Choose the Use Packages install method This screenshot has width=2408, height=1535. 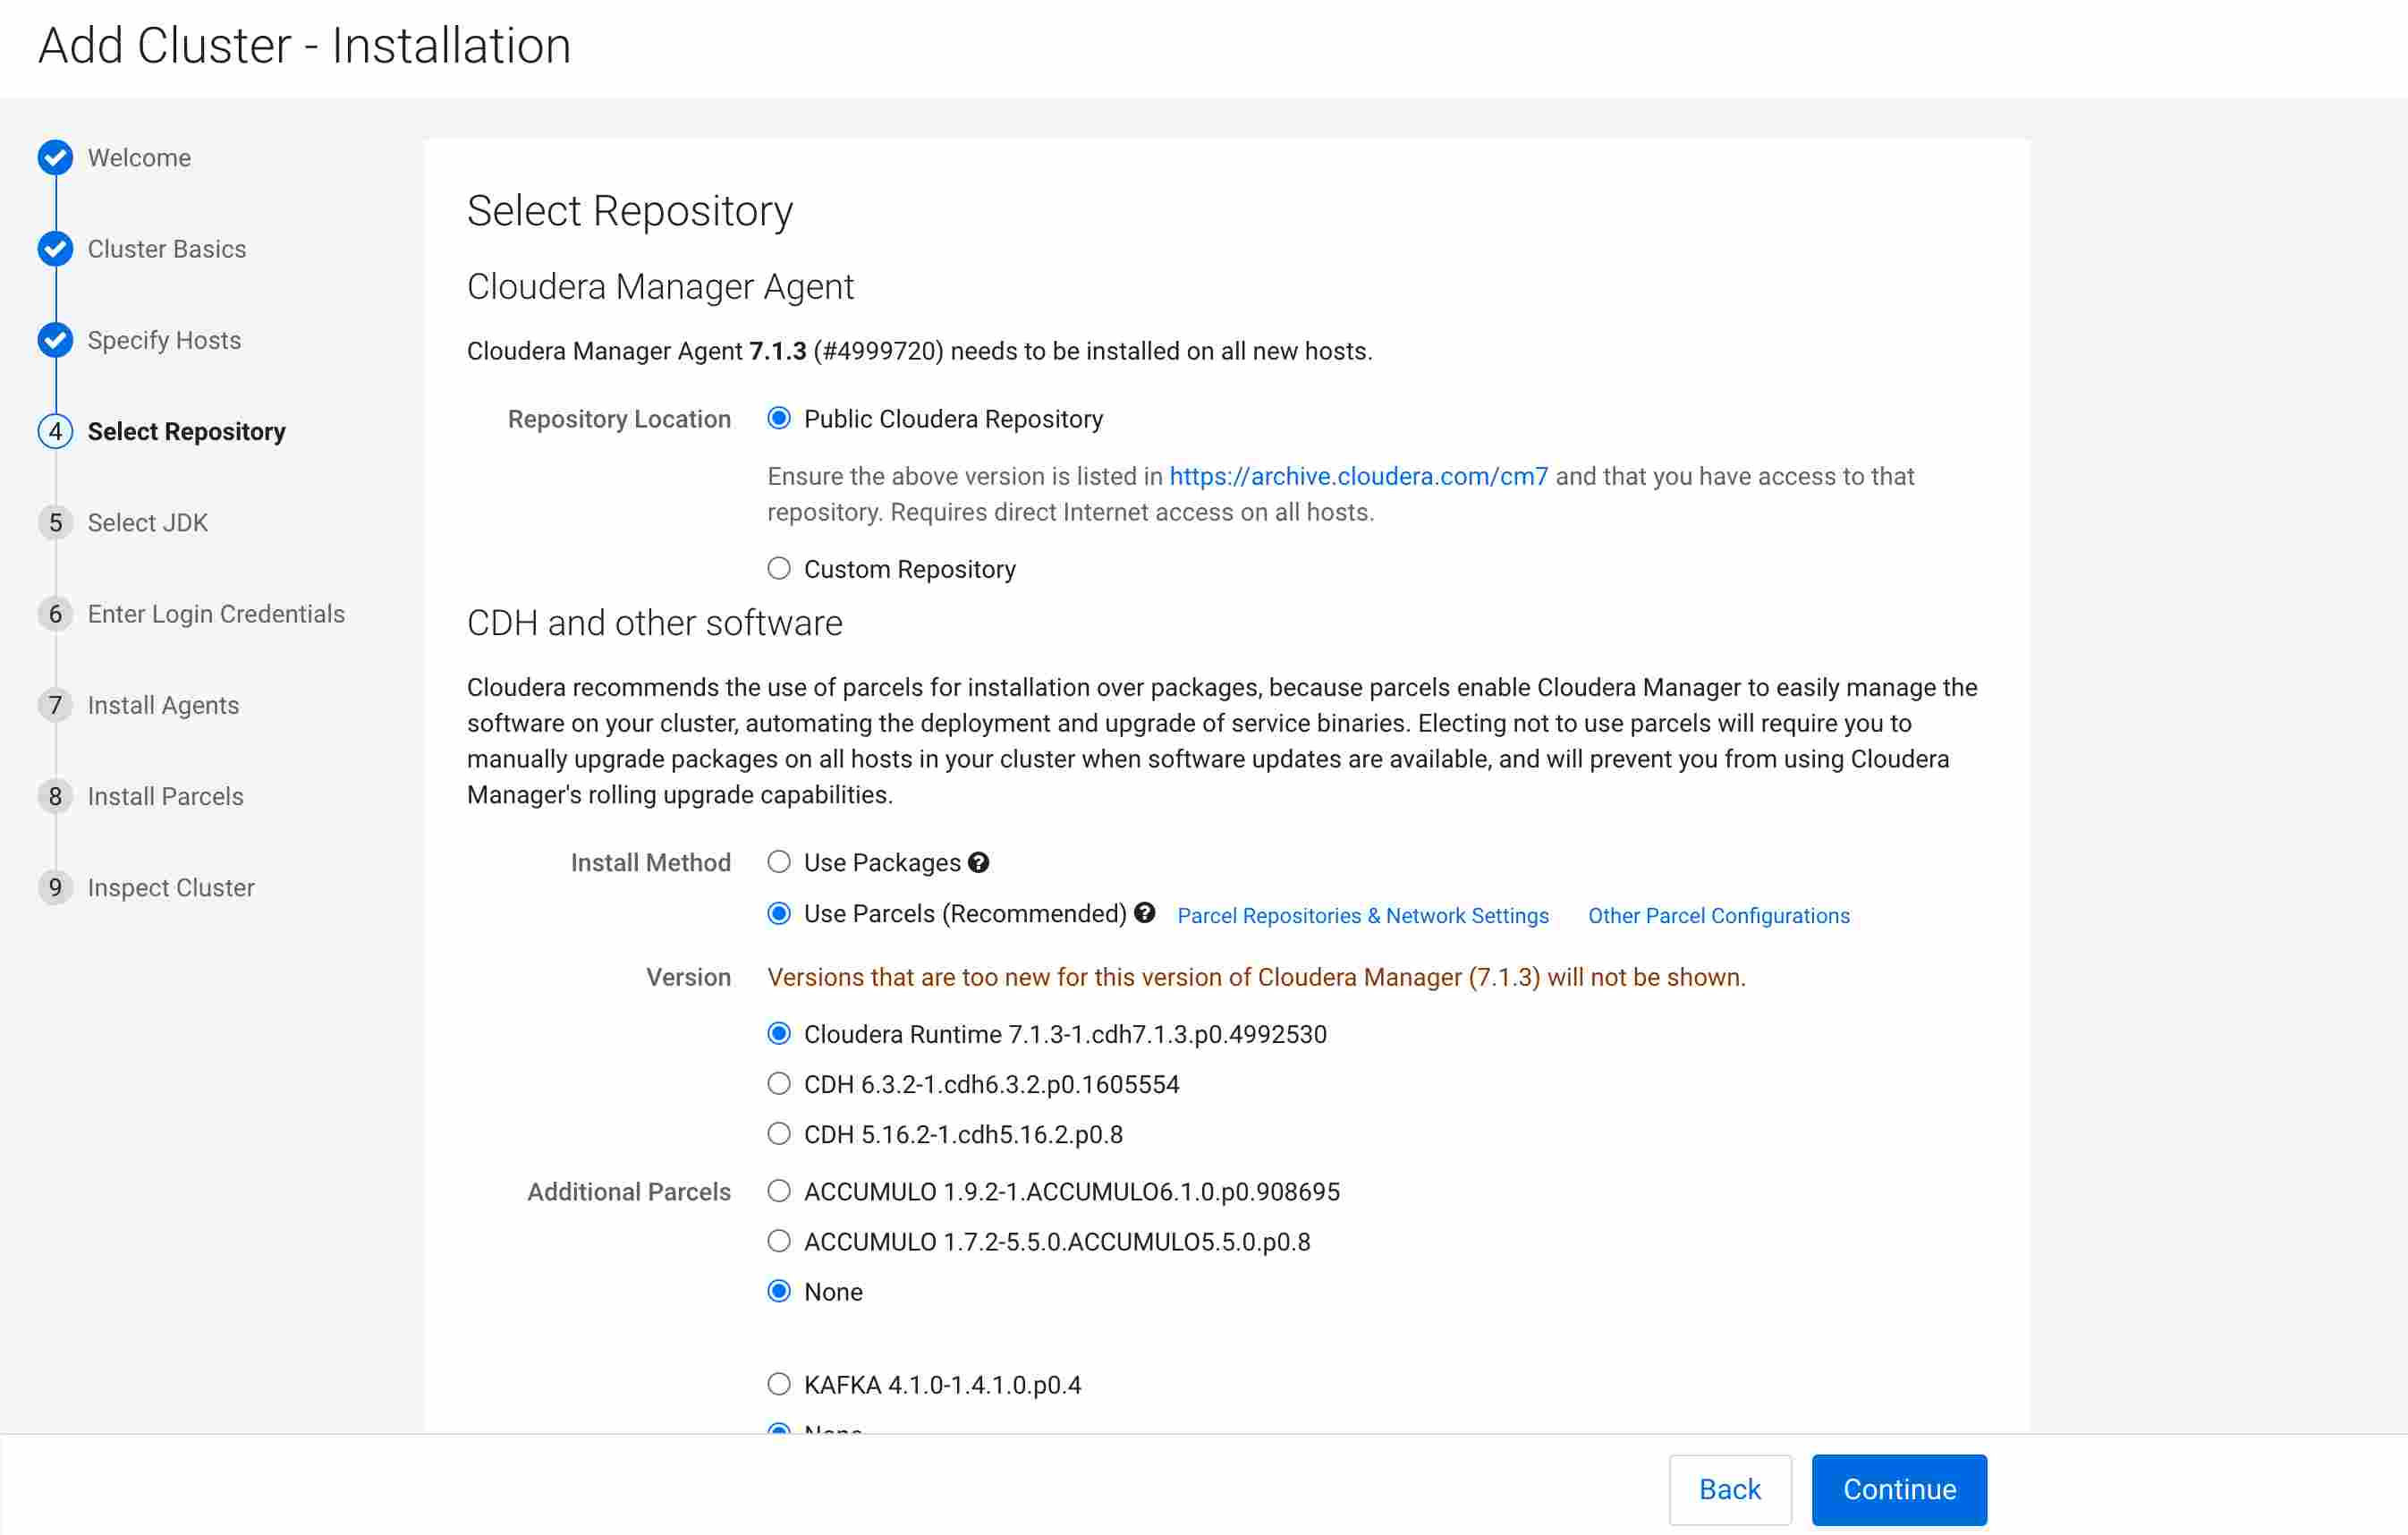click(778, 862)
